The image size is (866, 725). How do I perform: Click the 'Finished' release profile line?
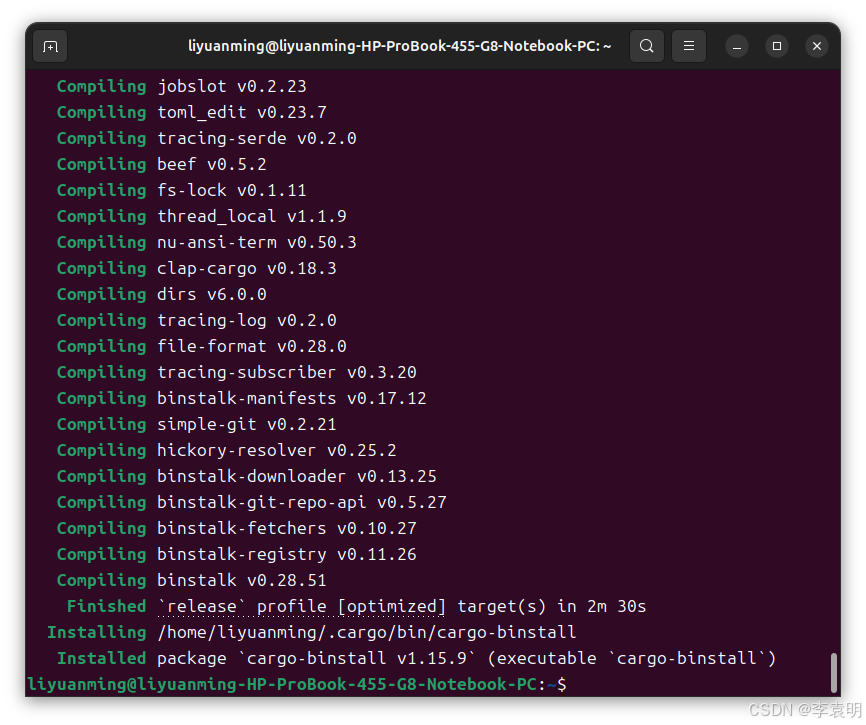click(x=356, y=606)
